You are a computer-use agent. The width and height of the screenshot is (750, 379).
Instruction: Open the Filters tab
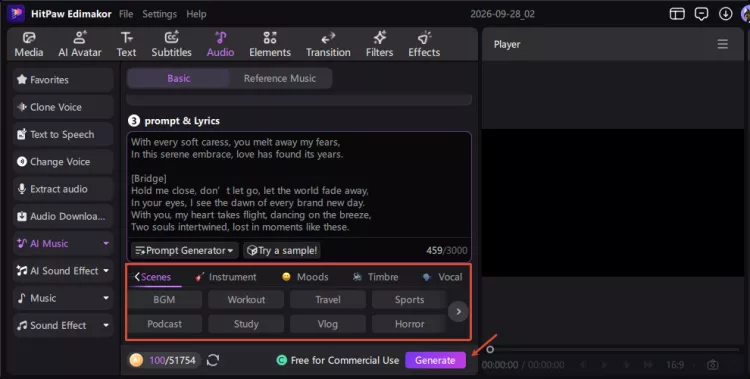pos(379,45)
